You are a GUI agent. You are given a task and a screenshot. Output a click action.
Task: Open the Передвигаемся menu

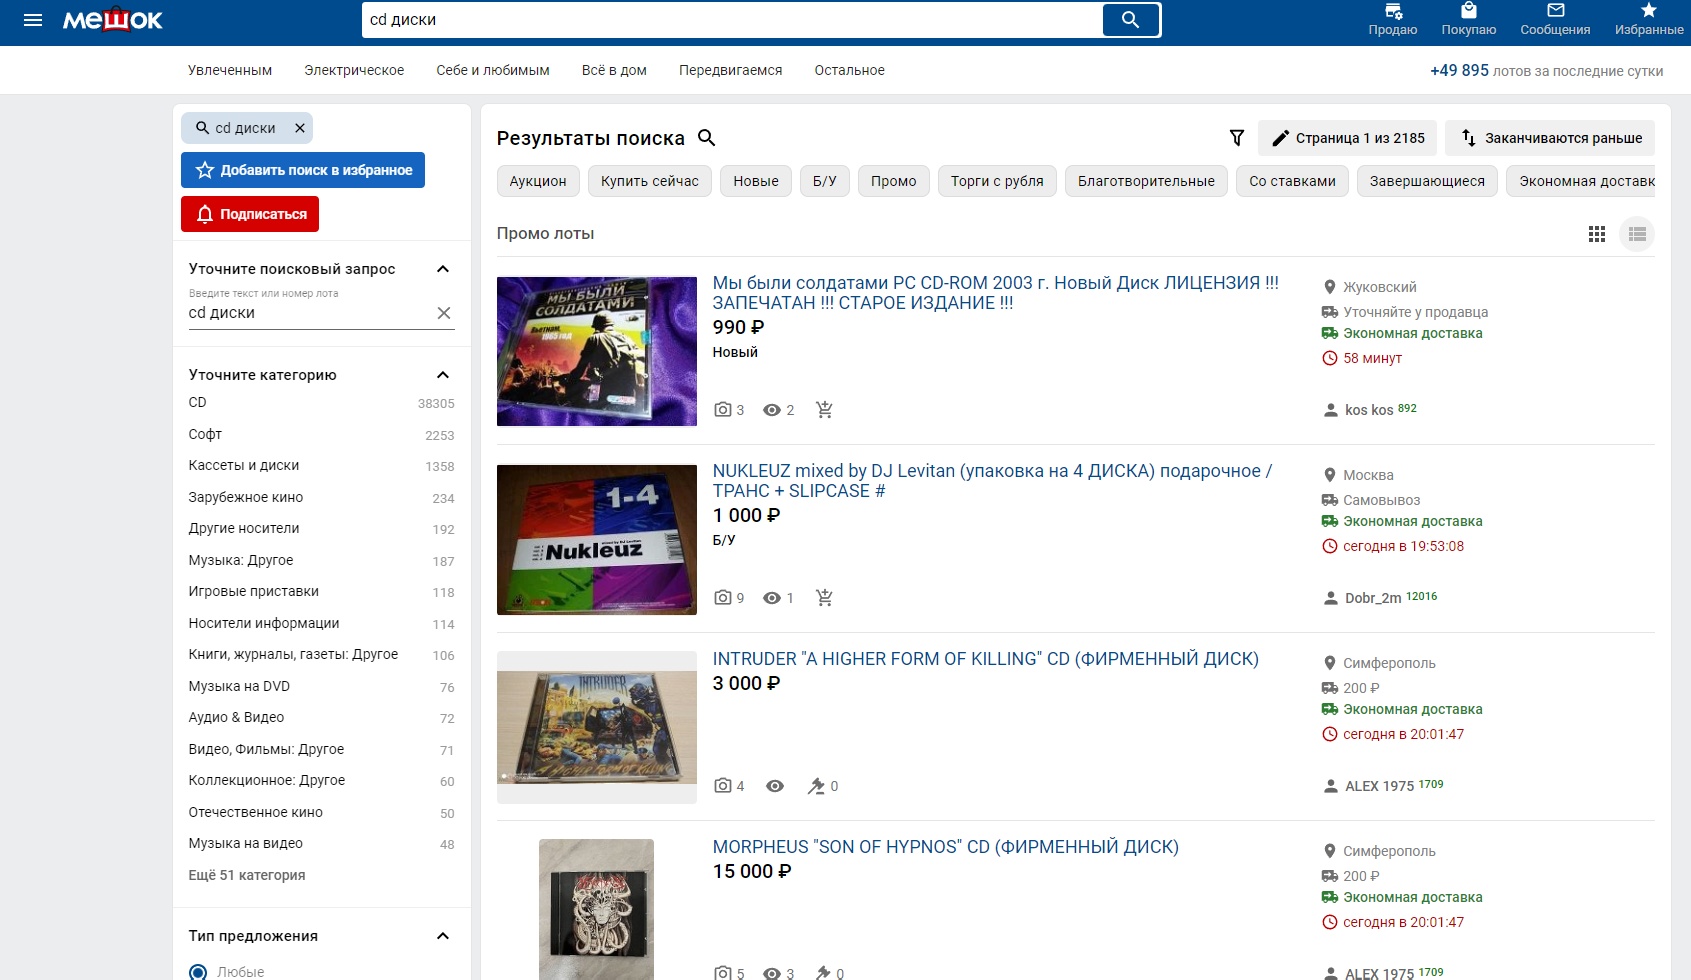[731, 70]
